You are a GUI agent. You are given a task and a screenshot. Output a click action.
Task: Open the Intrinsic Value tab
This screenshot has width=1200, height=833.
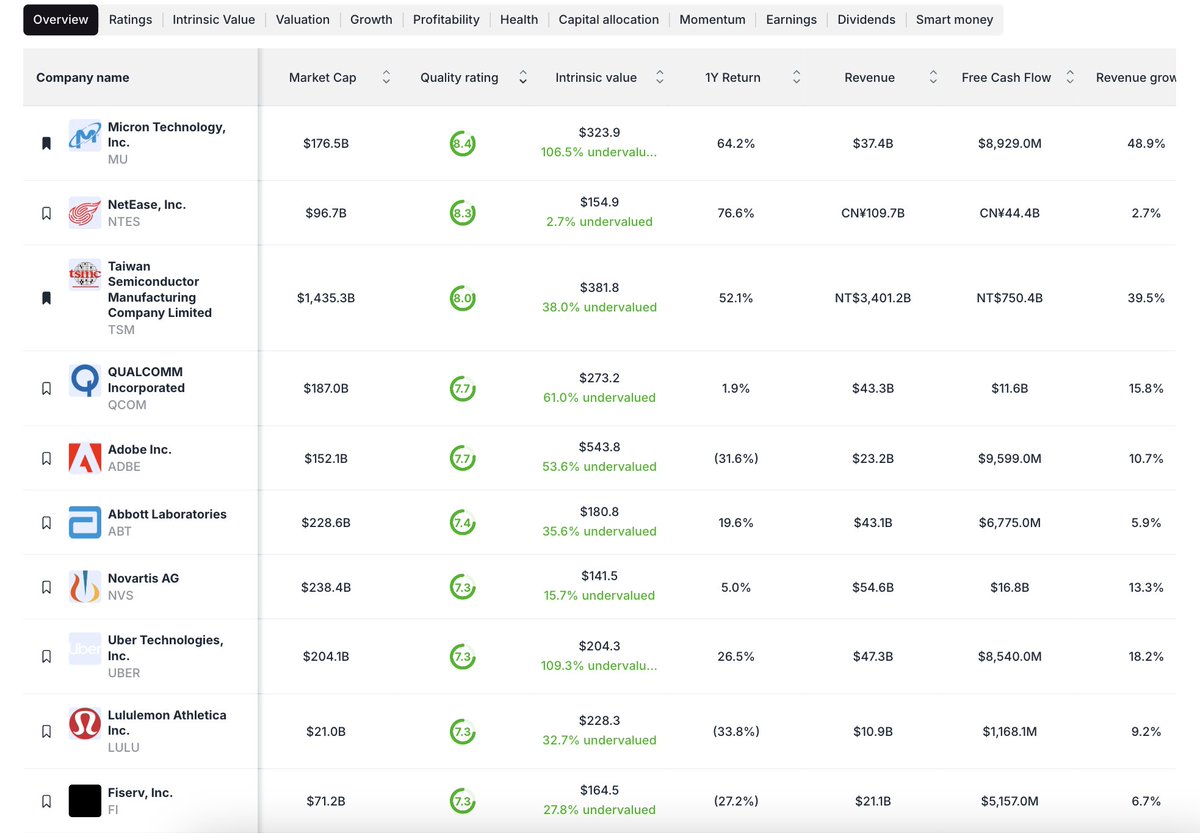coord(214,19)
